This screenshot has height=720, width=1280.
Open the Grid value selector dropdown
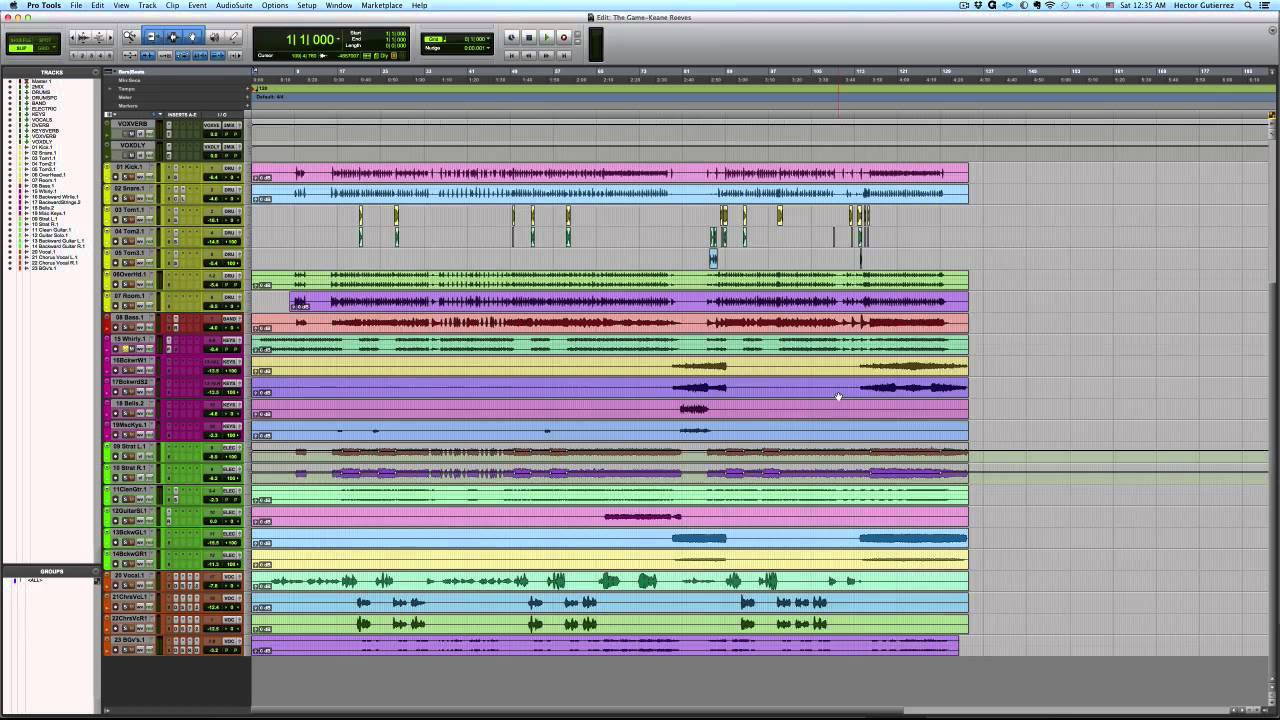click(x=488, y=39)
